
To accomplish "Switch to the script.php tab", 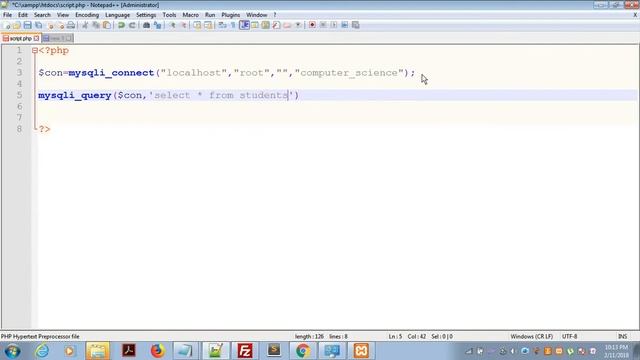I will (20, 38).
